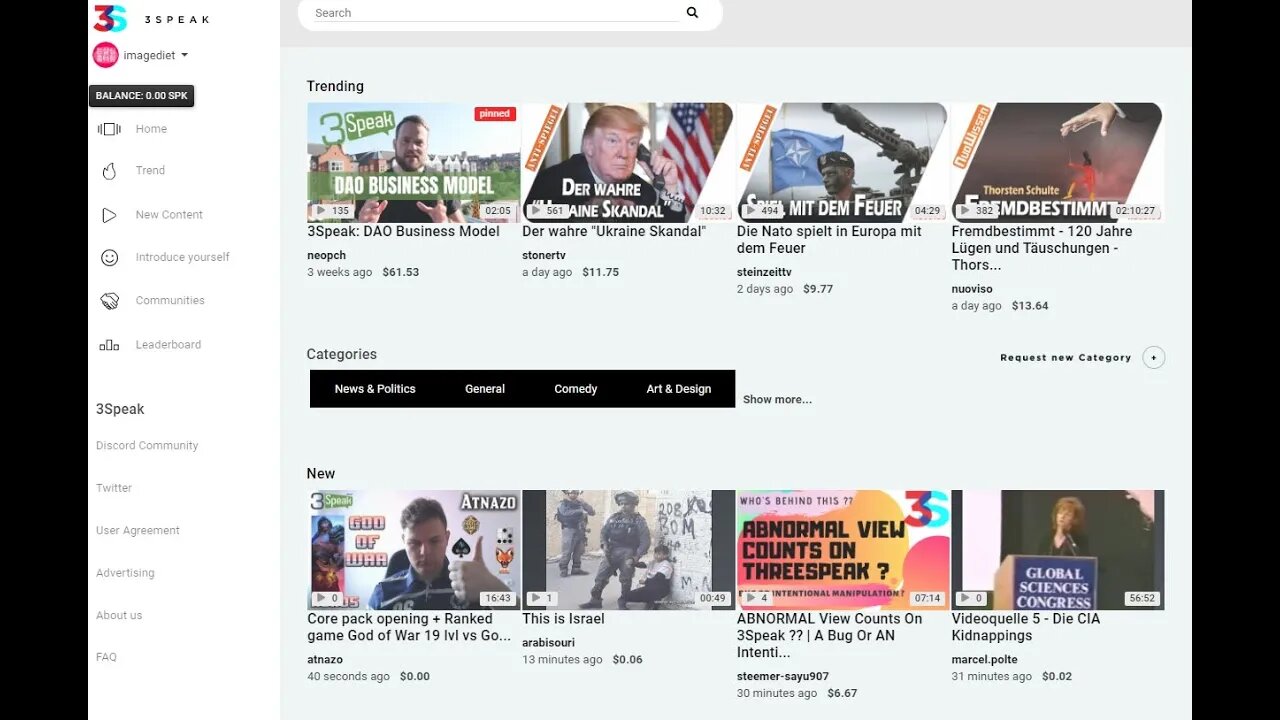Visit the arabisouri channel
The height and width of the screenshot is (720, 1280).
[548, 643]
